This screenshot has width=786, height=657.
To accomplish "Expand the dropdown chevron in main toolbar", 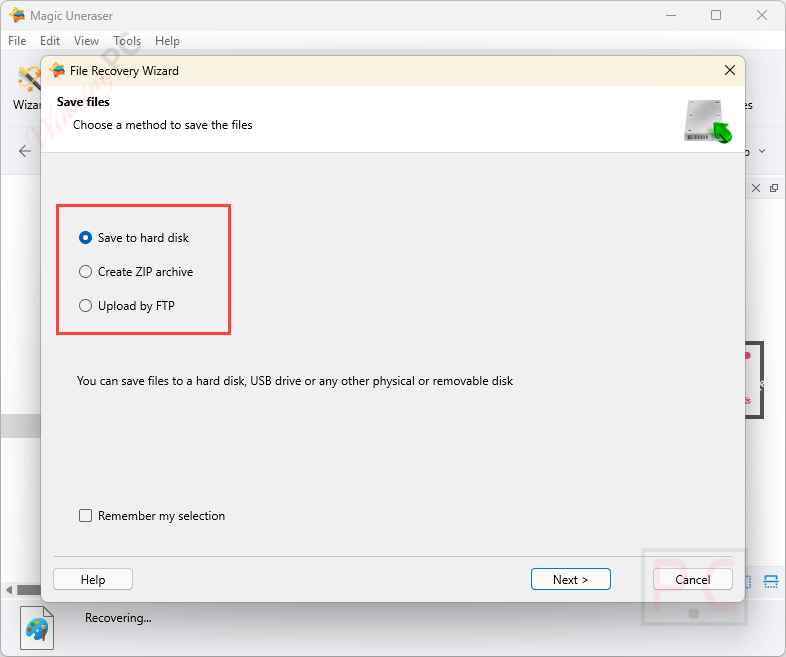I will click(x=762, y=151).
